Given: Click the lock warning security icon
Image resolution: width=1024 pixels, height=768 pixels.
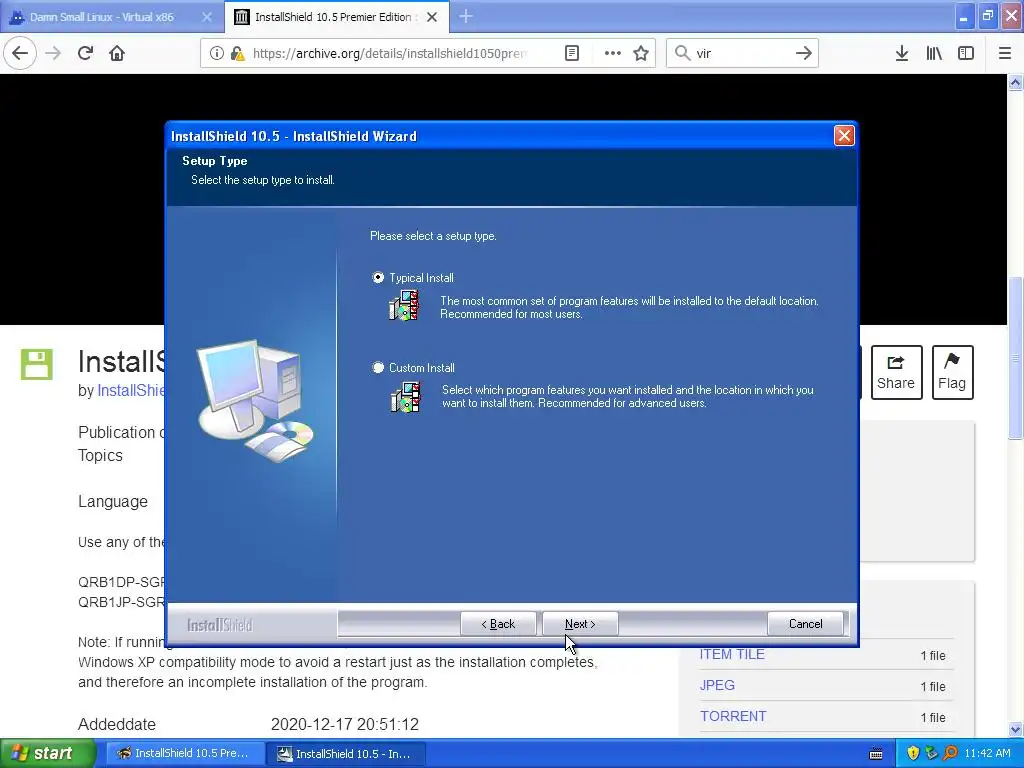Looking at the screenshot, I should [237, 53].
